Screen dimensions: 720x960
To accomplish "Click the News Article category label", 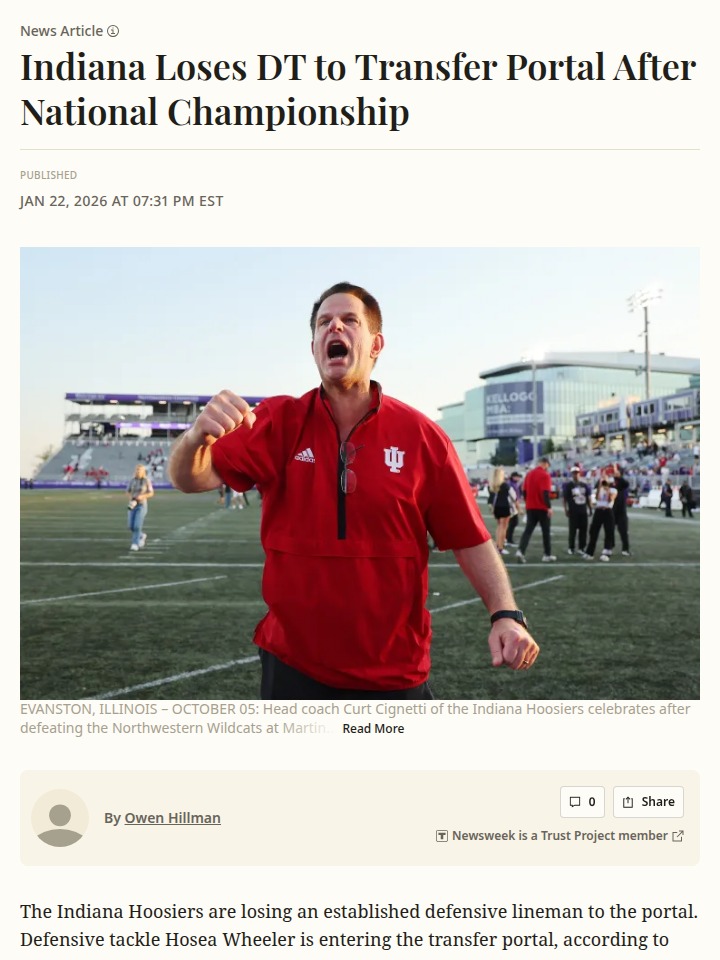I will 61,31.
